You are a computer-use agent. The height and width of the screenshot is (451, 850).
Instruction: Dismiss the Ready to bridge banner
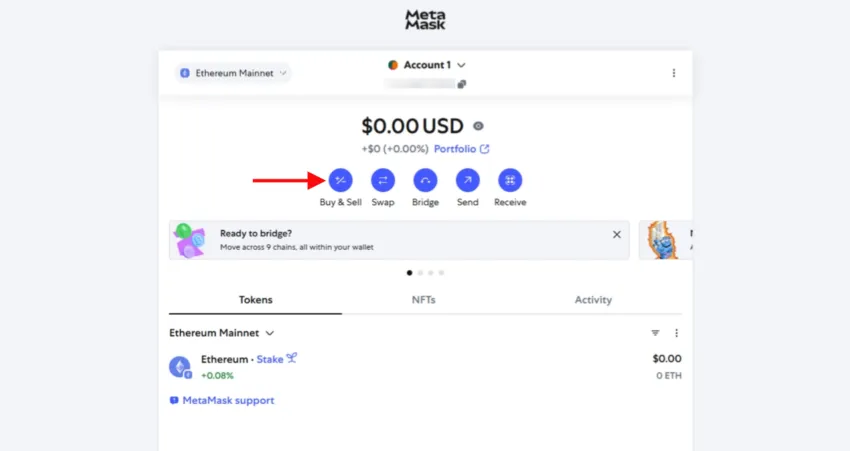616,234
